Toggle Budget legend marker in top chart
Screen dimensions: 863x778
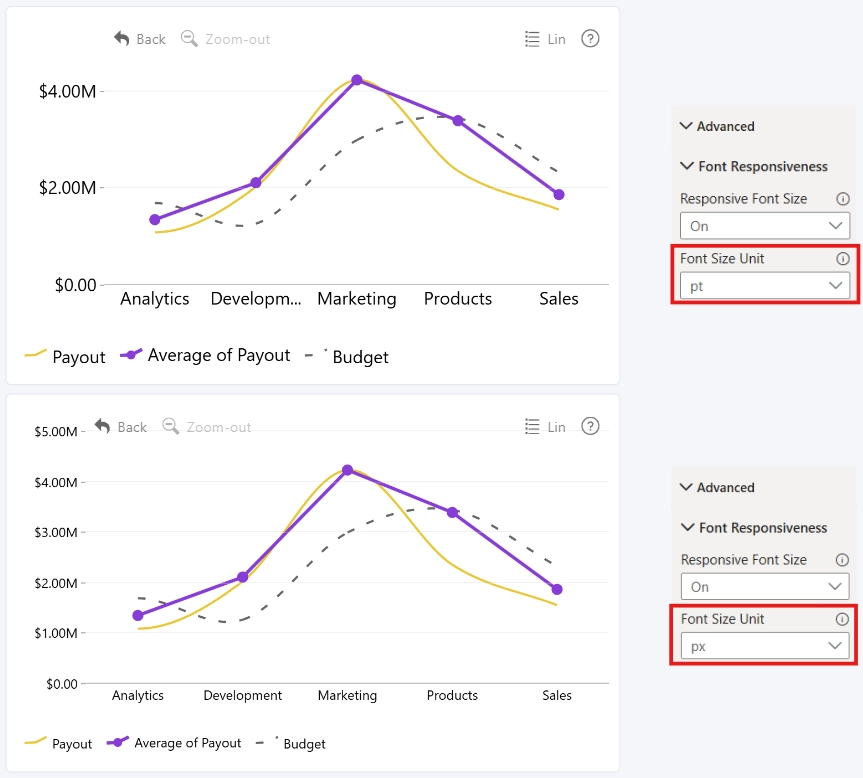tap(316, 354)
